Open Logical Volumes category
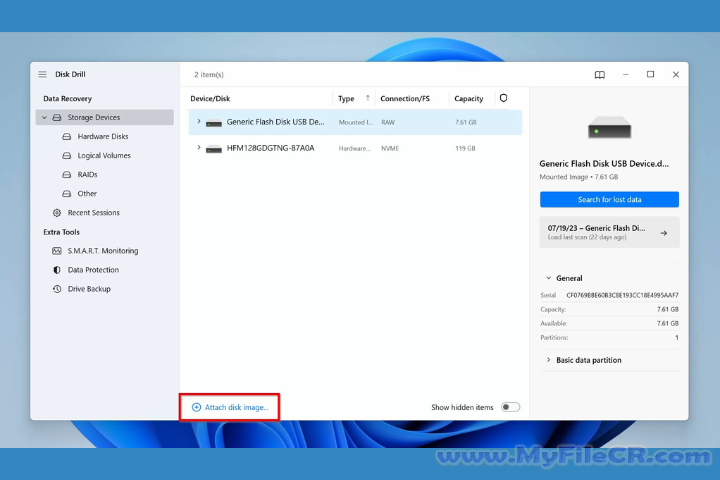 coord(104,156)
